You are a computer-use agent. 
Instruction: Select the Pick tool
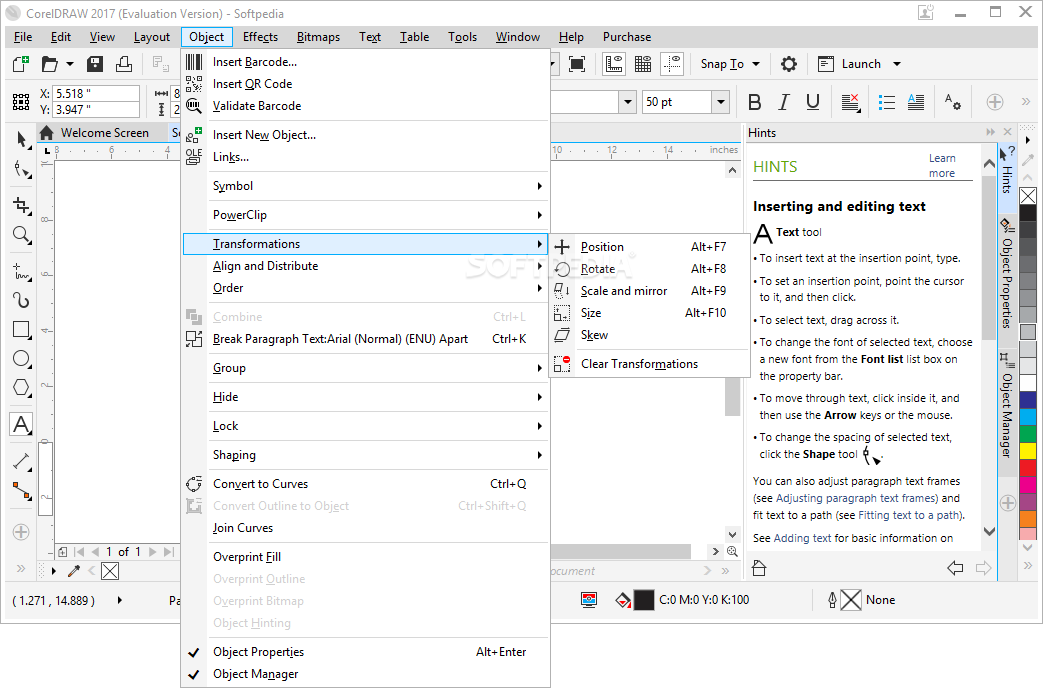click(22, 139)
